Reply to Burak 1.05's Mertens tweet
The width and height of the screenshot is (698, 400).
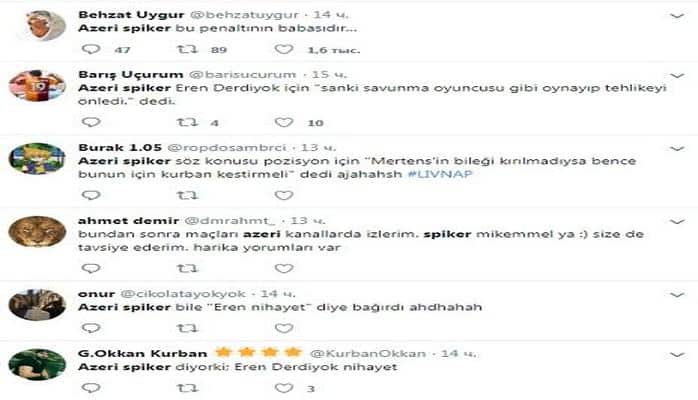pyautogui.click(x=91, y=195)
